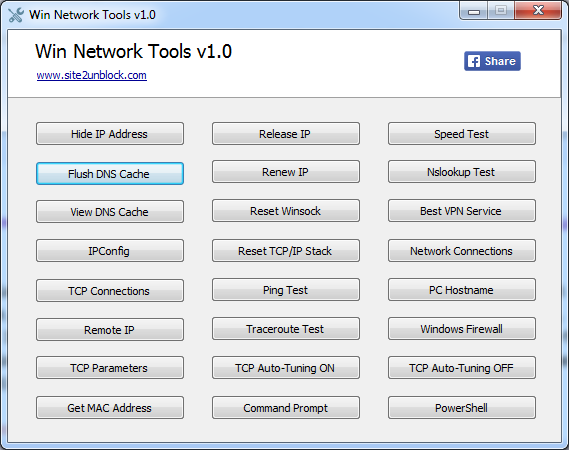Flush the DNS cache
This screenshot has height=451, width=570.
pos(110,174)
